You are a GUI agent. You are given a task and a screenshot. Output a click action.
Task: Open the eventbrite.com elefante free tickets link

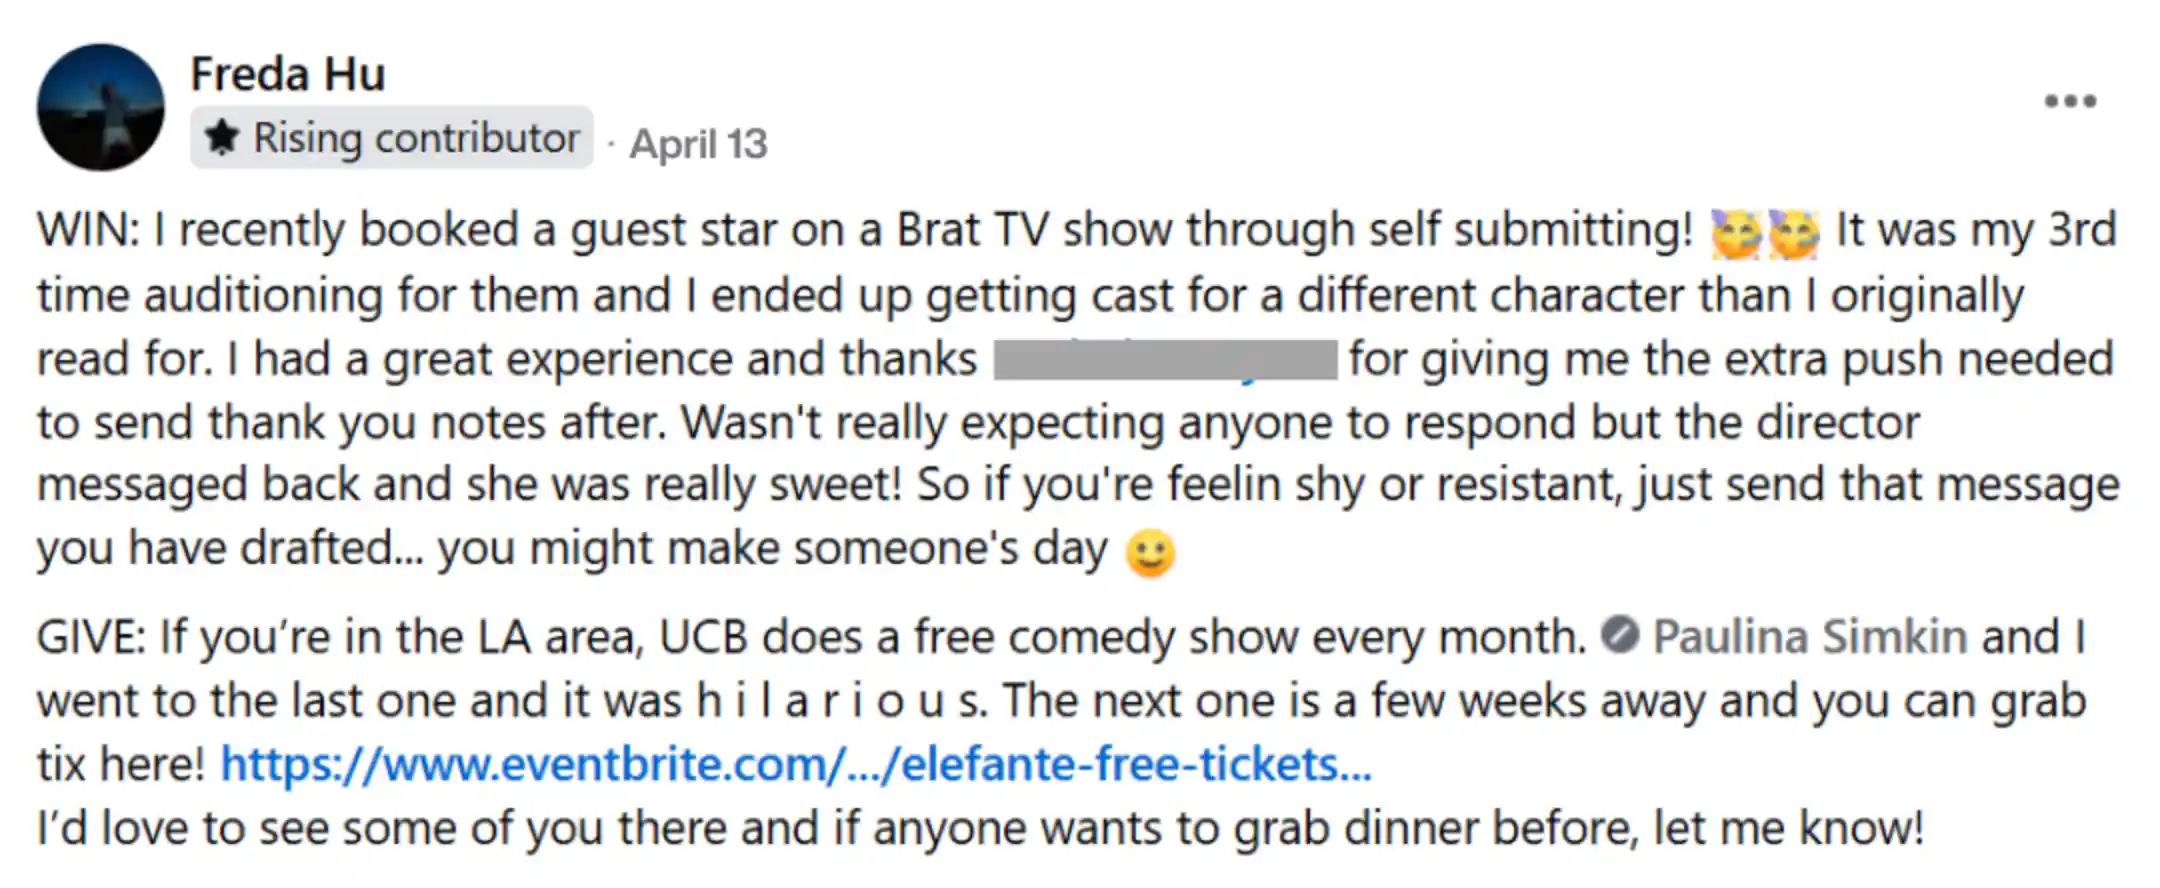[796, 764]
